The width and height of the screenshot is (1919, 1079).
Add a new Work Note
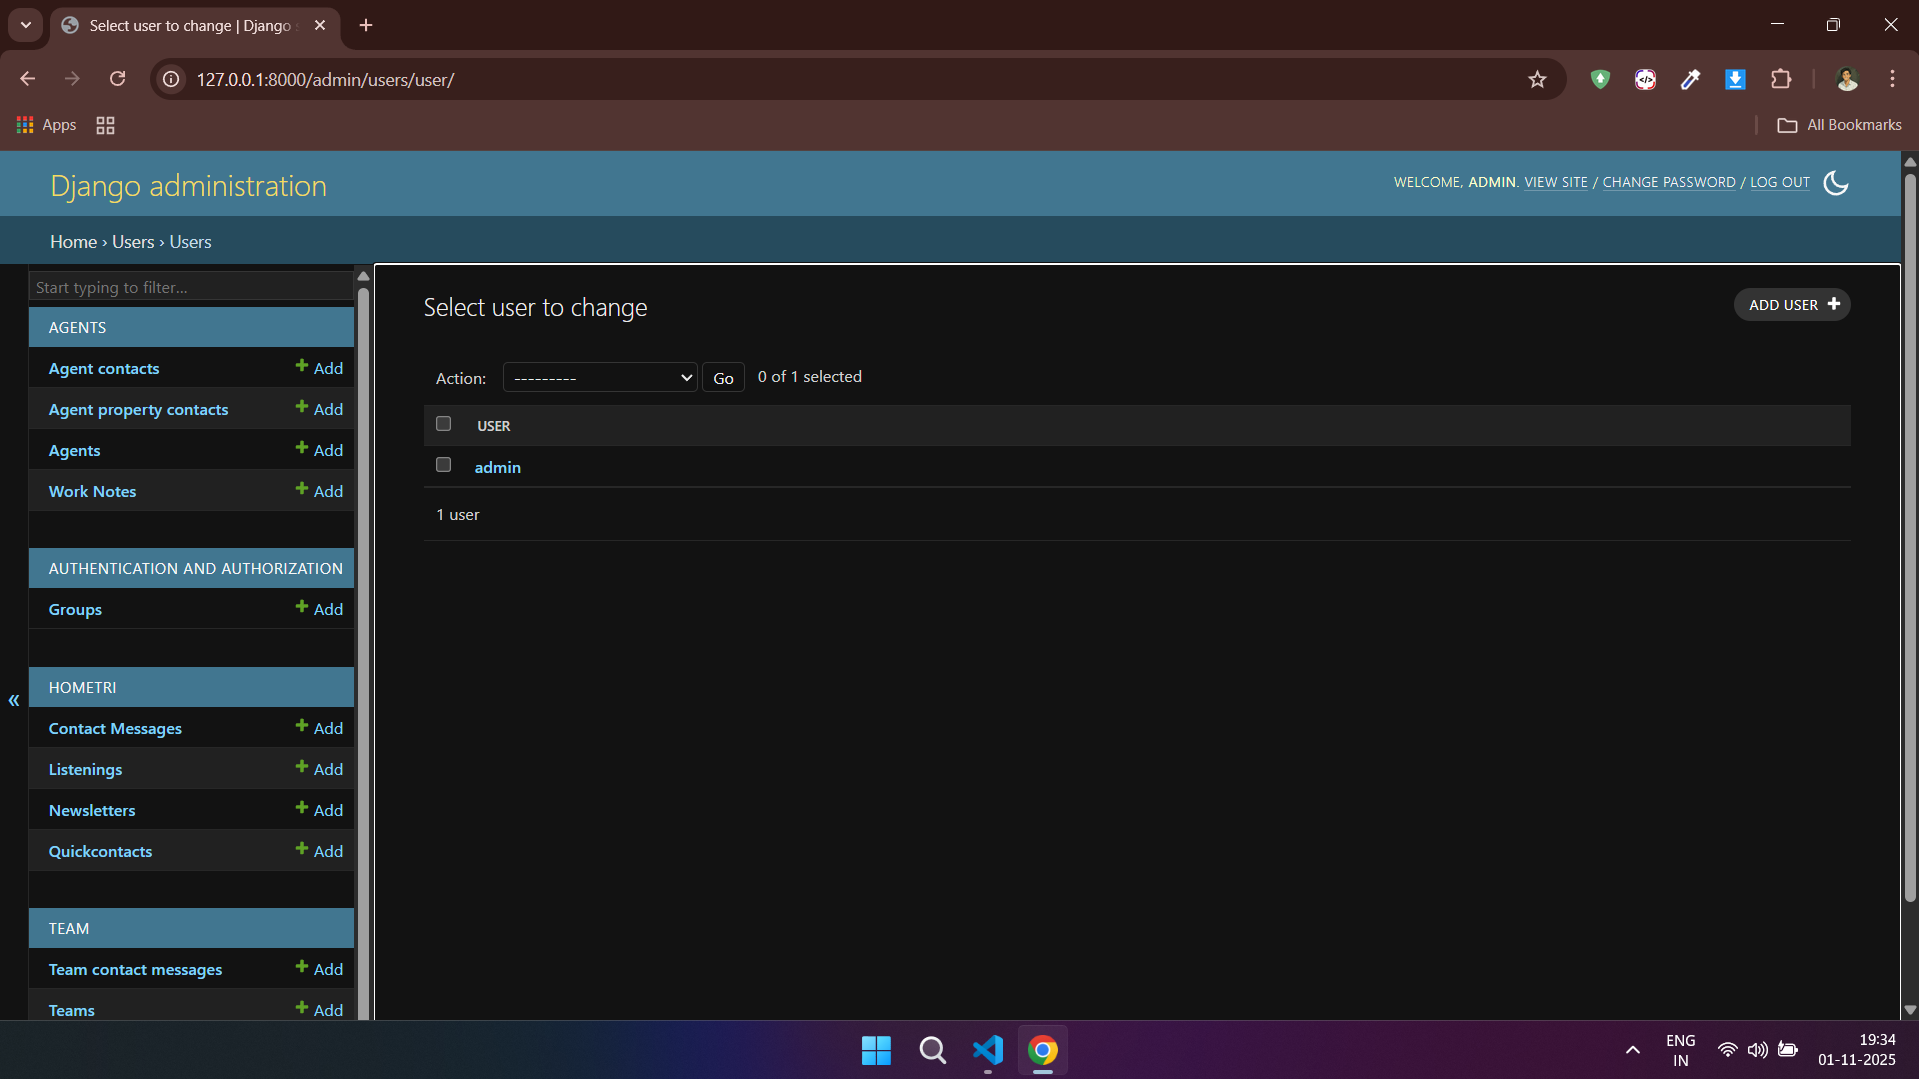[319, 491]
